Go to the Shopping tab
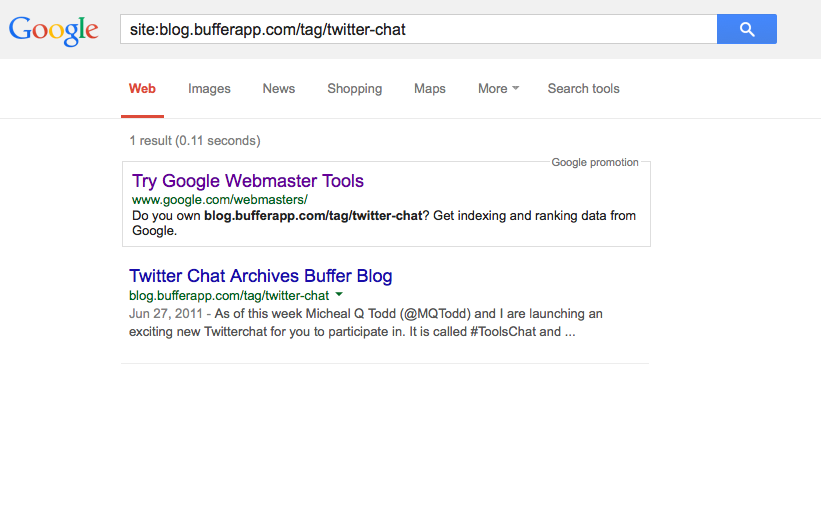The image size is (821, 517). pyautogui.click(x=355, y=89)
